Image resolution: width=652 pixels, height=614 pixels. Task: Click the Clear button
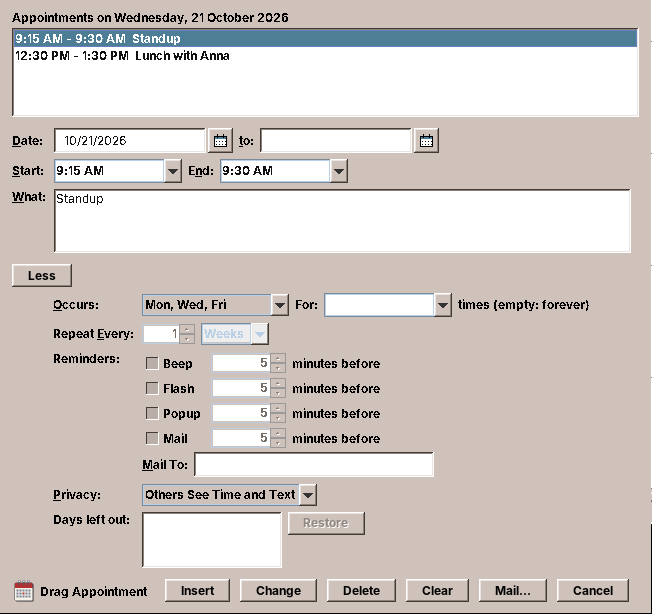[437, 590]
